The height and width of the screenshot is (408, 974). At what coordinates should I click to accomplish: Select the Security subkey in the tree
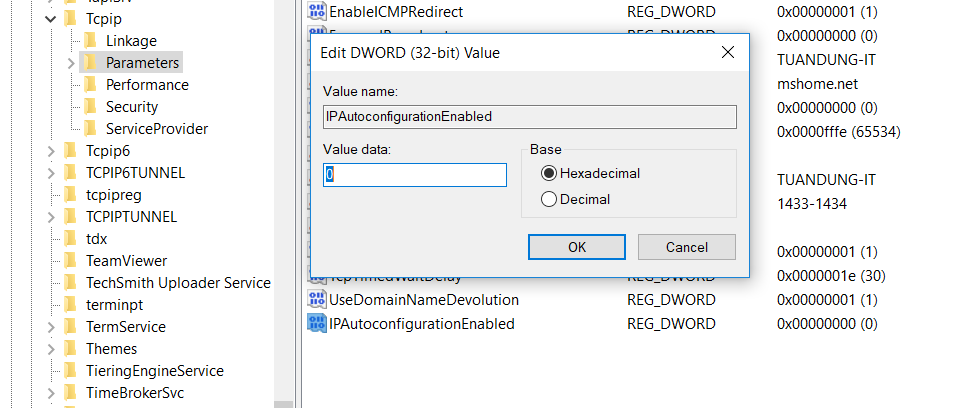click(132, 107)
